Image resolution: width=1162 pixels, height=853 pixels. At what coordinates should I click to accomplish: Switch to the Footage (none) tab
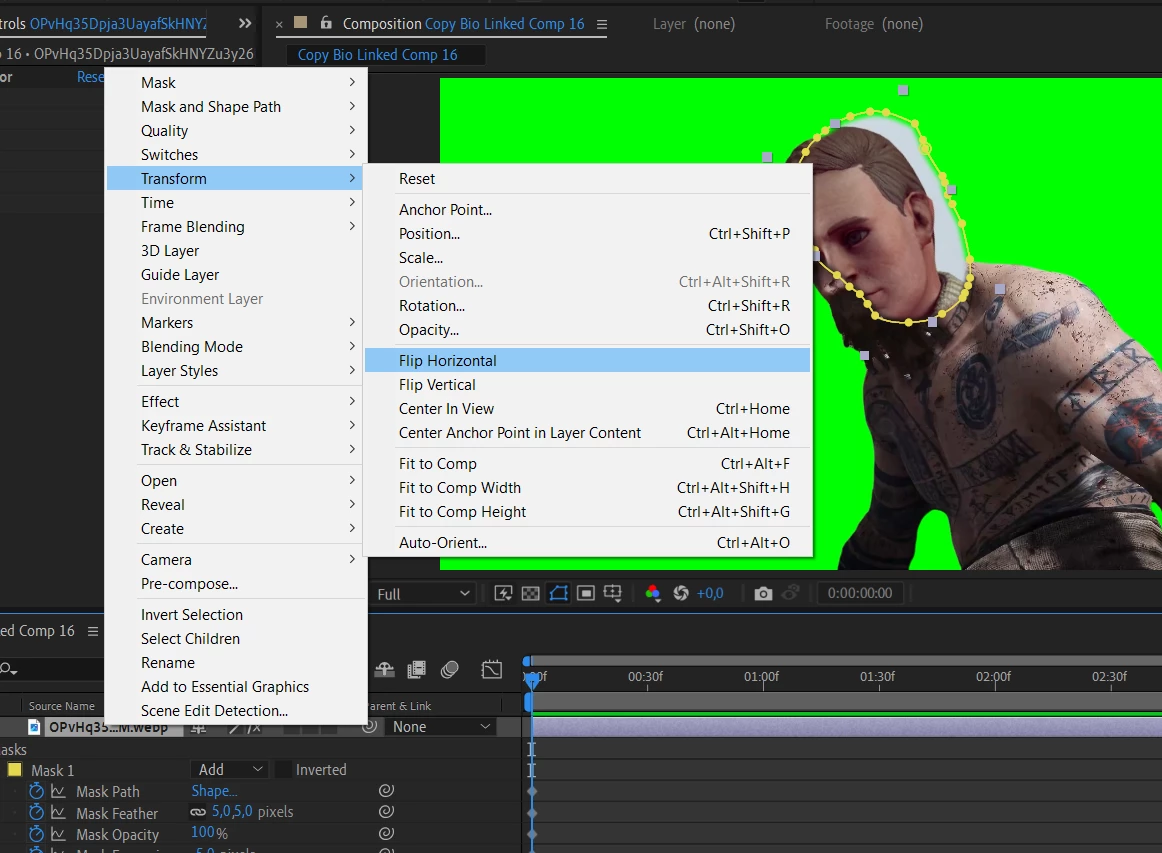click(x=874, y=24)
